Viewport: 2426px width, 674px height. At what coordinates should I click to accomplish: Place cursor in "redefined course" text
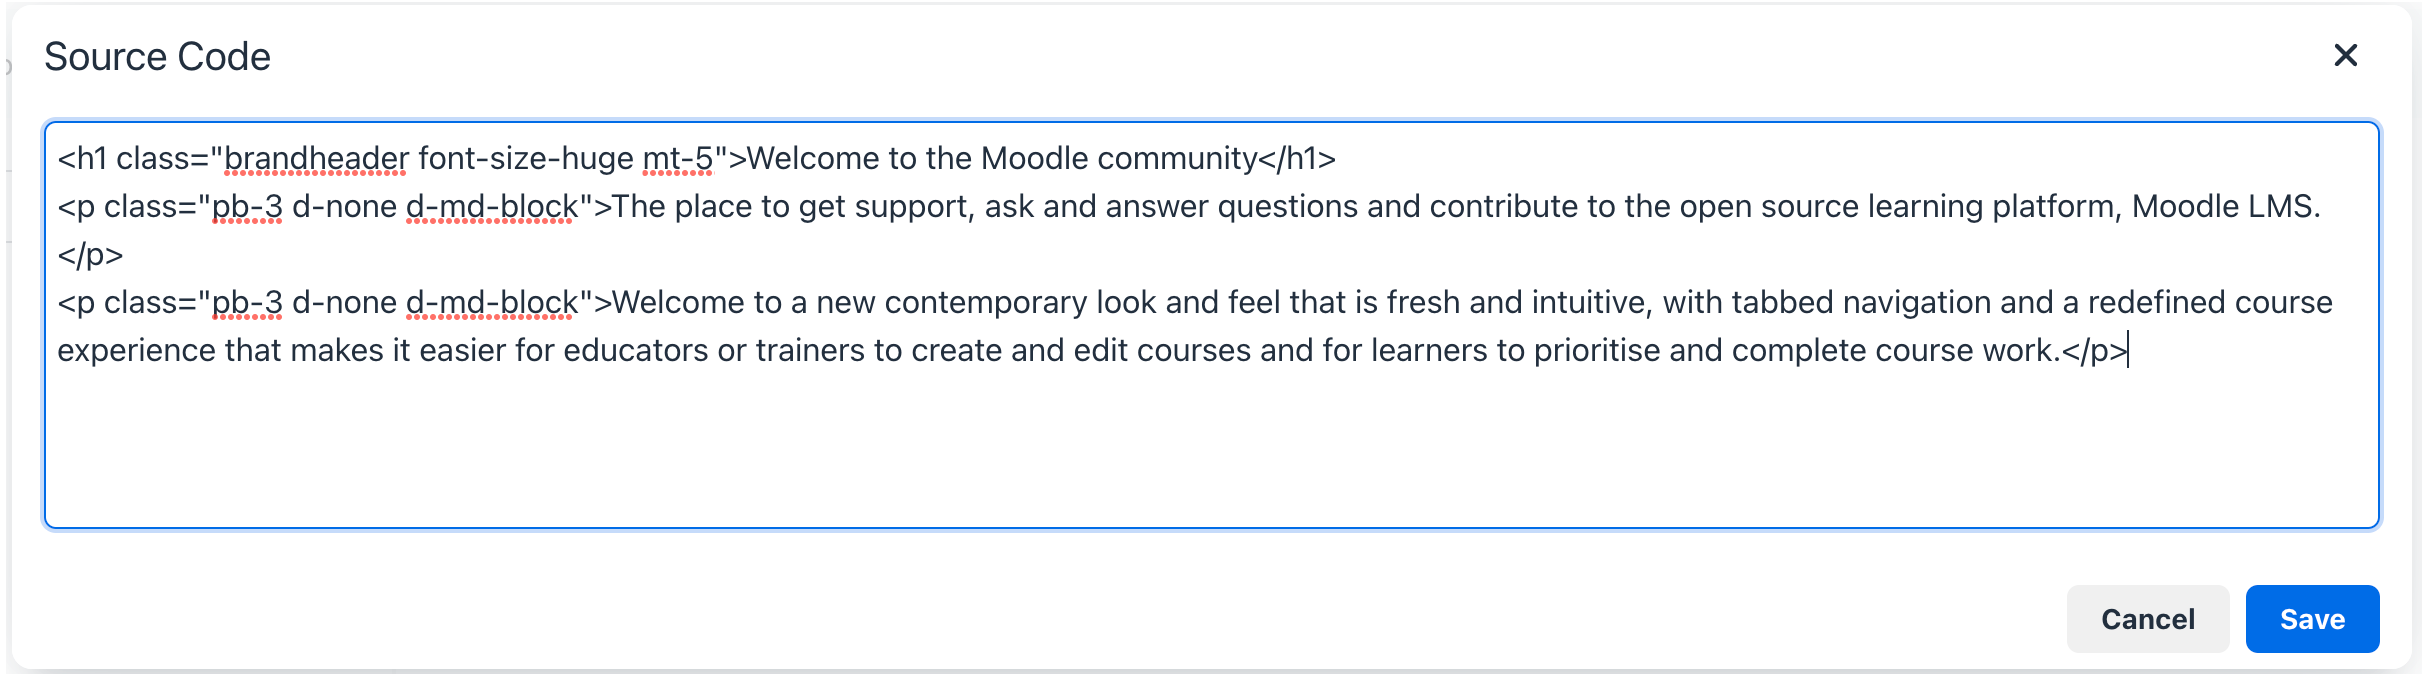pos(2210,302)
